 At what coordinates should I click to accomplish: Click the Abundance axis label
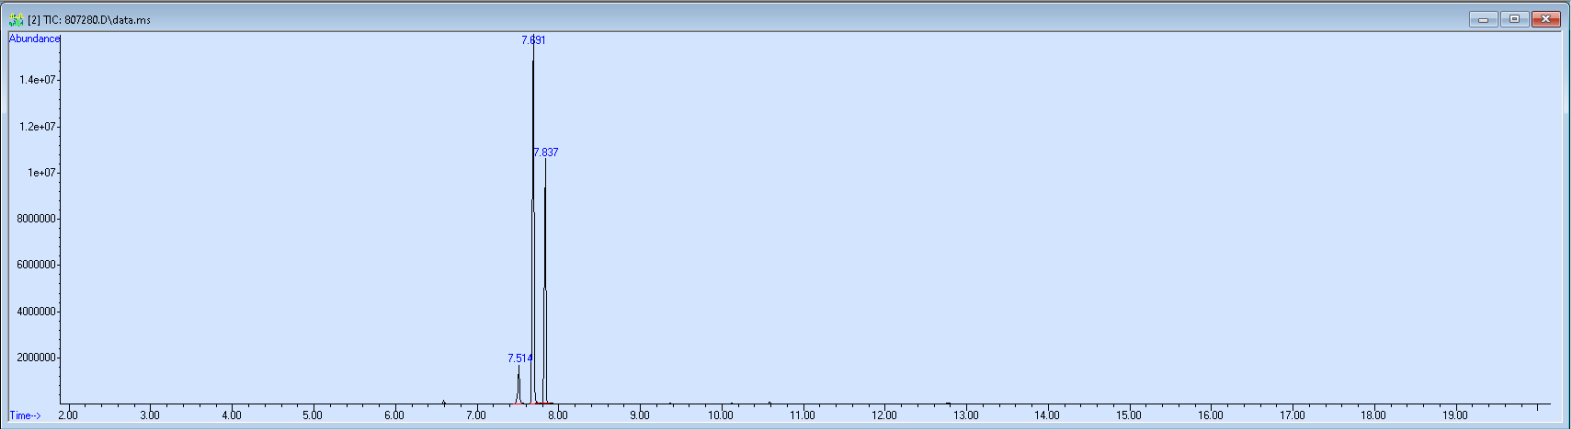[x=34, y=38]
